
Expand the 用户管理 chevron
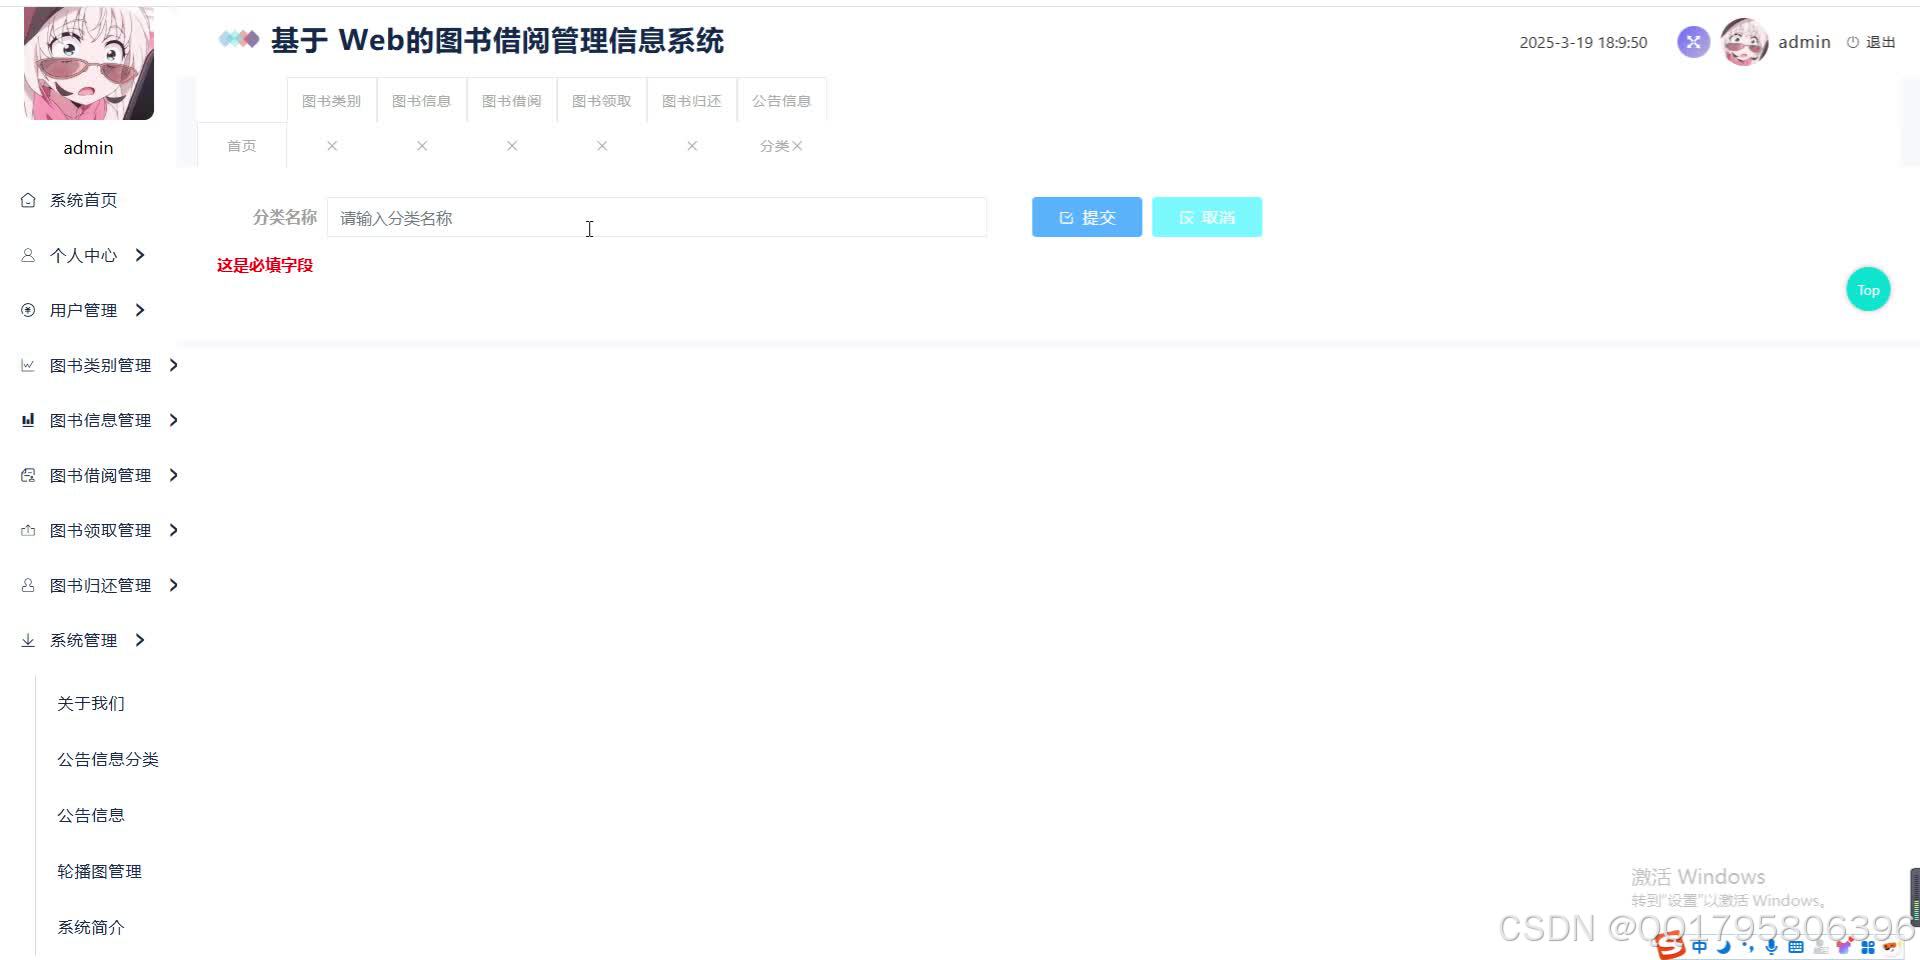[x=140, y=310]
